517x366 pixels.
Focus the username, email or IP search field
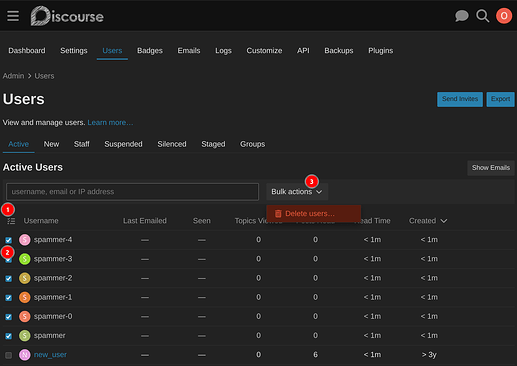pyautogui.click(x=132, y=192)
